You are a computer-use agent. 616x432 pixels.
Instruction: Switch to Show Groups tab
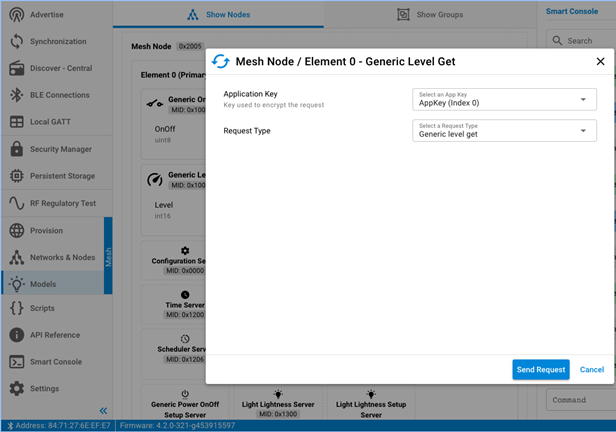(430, 15)
